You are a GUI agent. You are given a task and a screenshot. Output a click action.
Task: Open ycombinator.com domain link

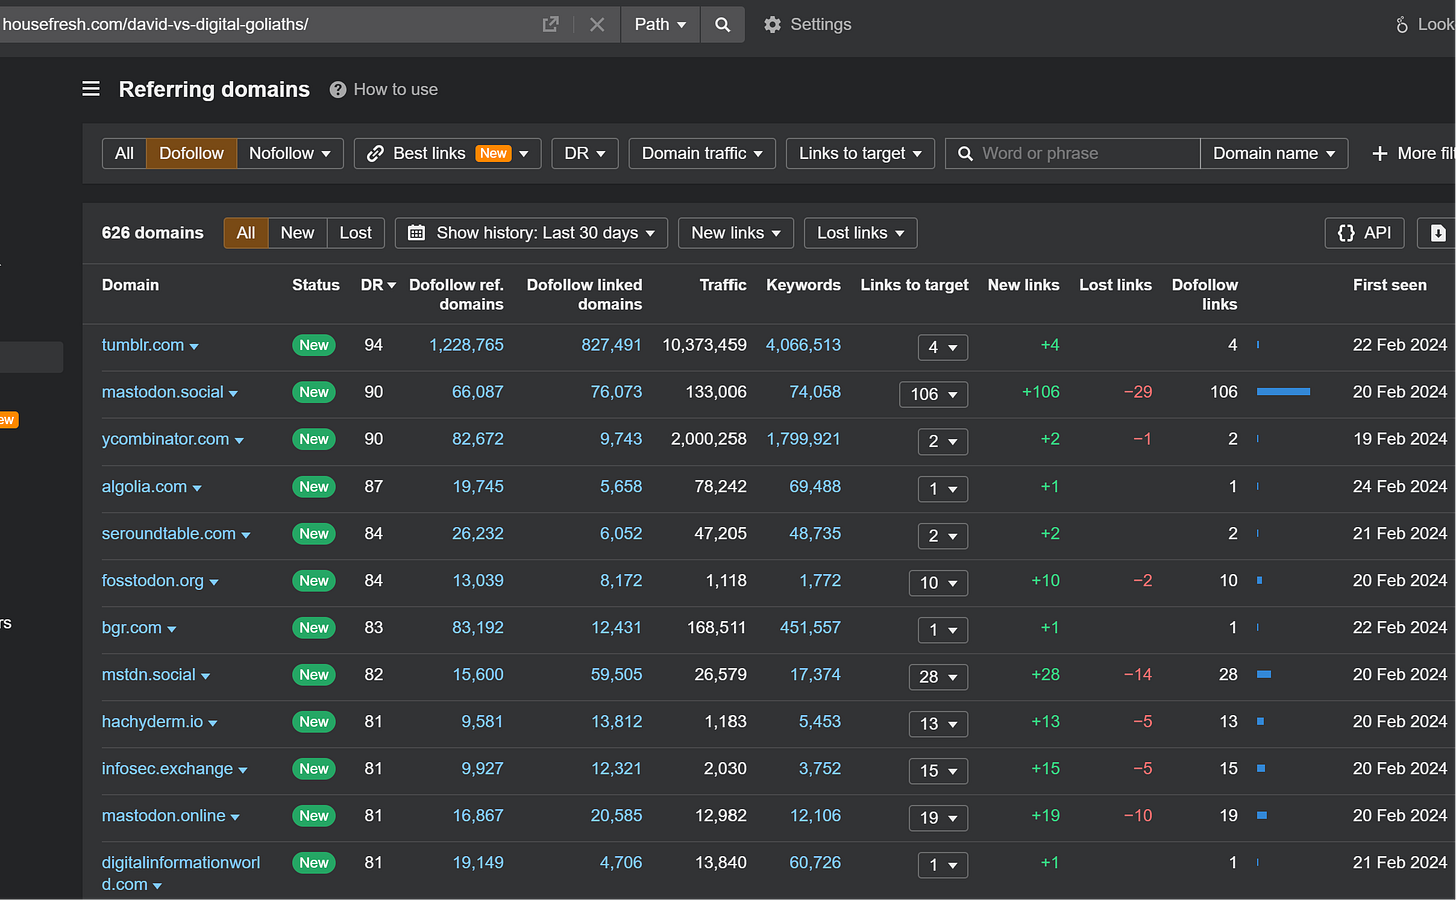165,439
